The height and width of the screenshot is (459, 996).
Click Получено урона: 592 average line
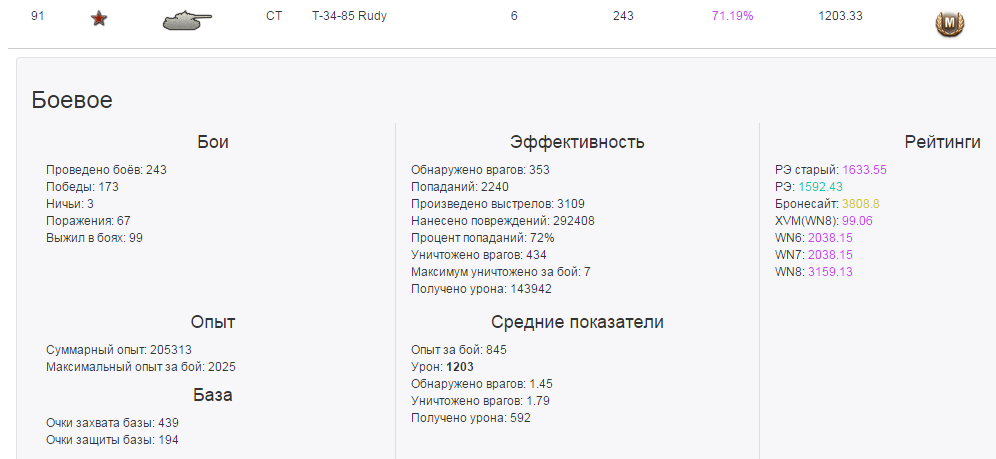(471, 418)
